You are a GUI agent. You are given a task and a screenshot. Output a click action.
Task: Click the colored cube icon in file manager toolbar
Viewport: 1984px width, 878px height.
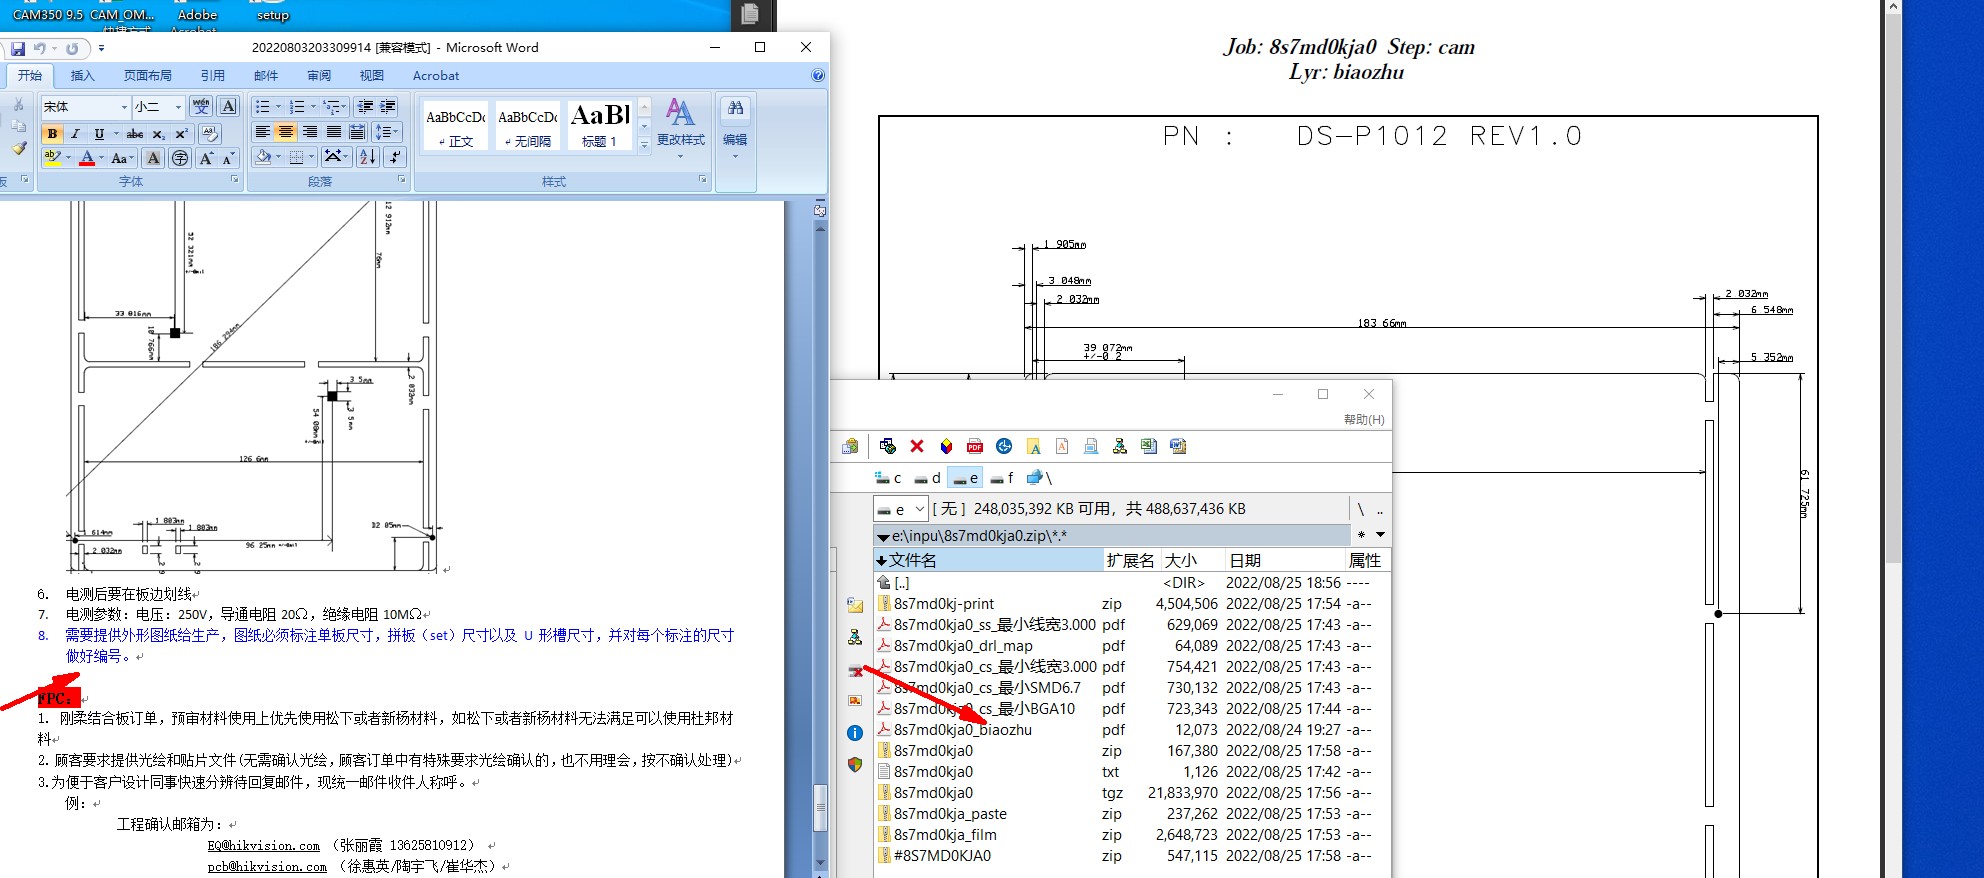pyautogui.click(x=946, y=446)
